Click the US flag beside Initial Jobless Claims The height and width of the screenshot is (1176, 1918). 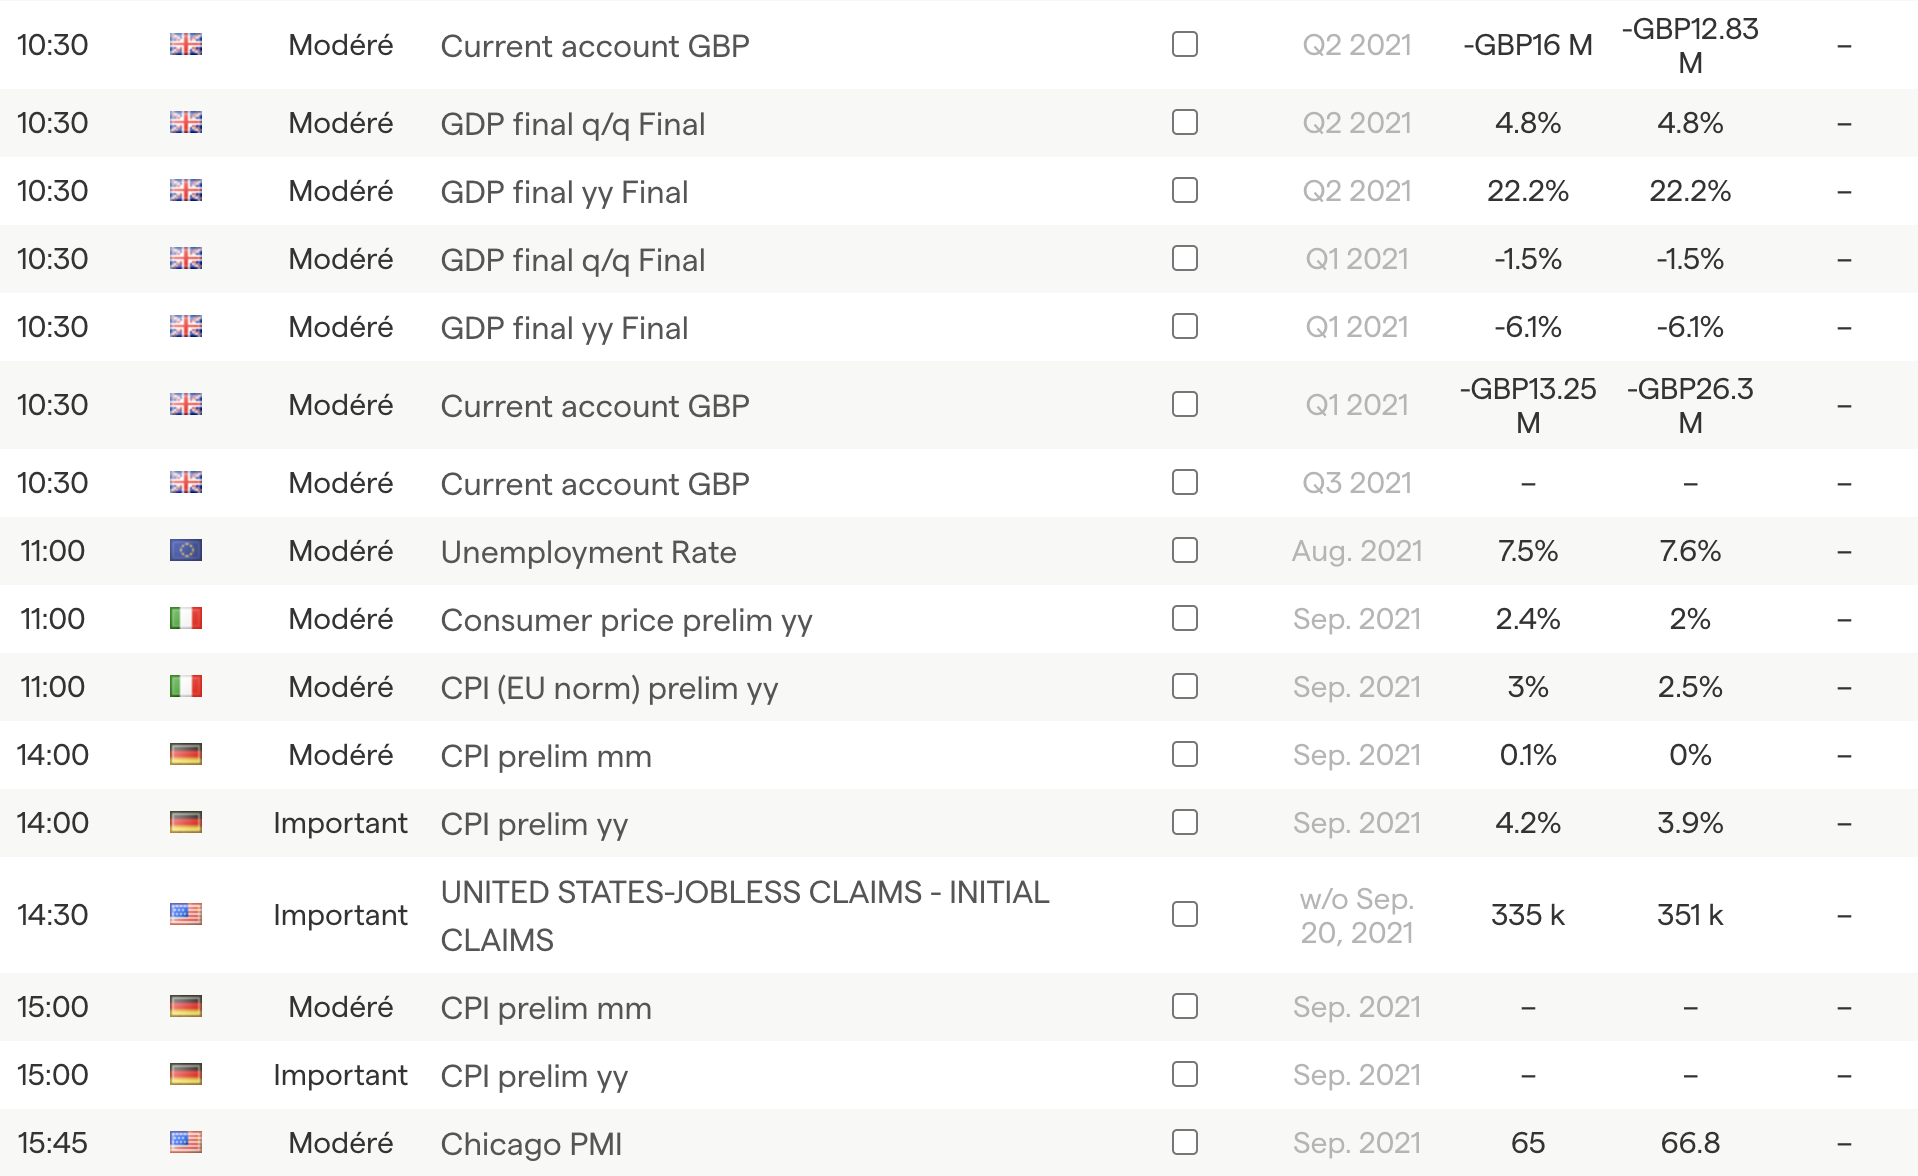(186, 915)
